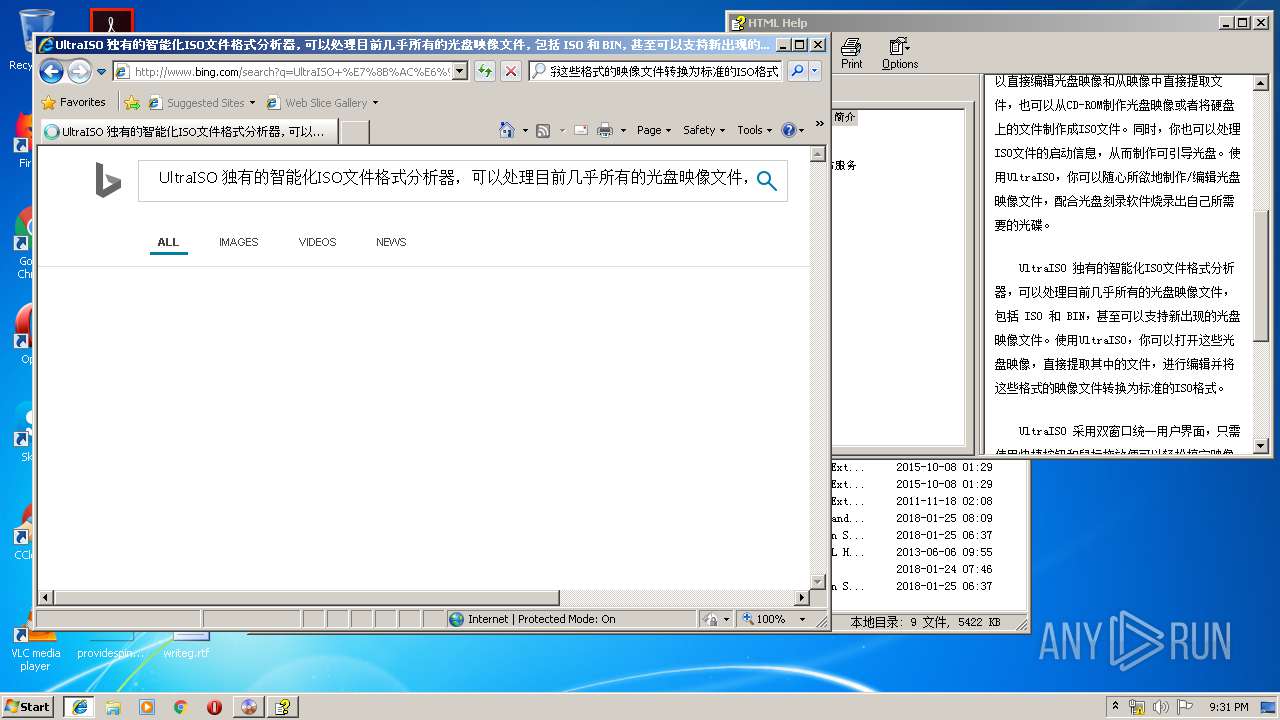Viewport: 1280px width, 720px height.
Task: Show hidden tray icons arrow
Action: [1115, 706]
